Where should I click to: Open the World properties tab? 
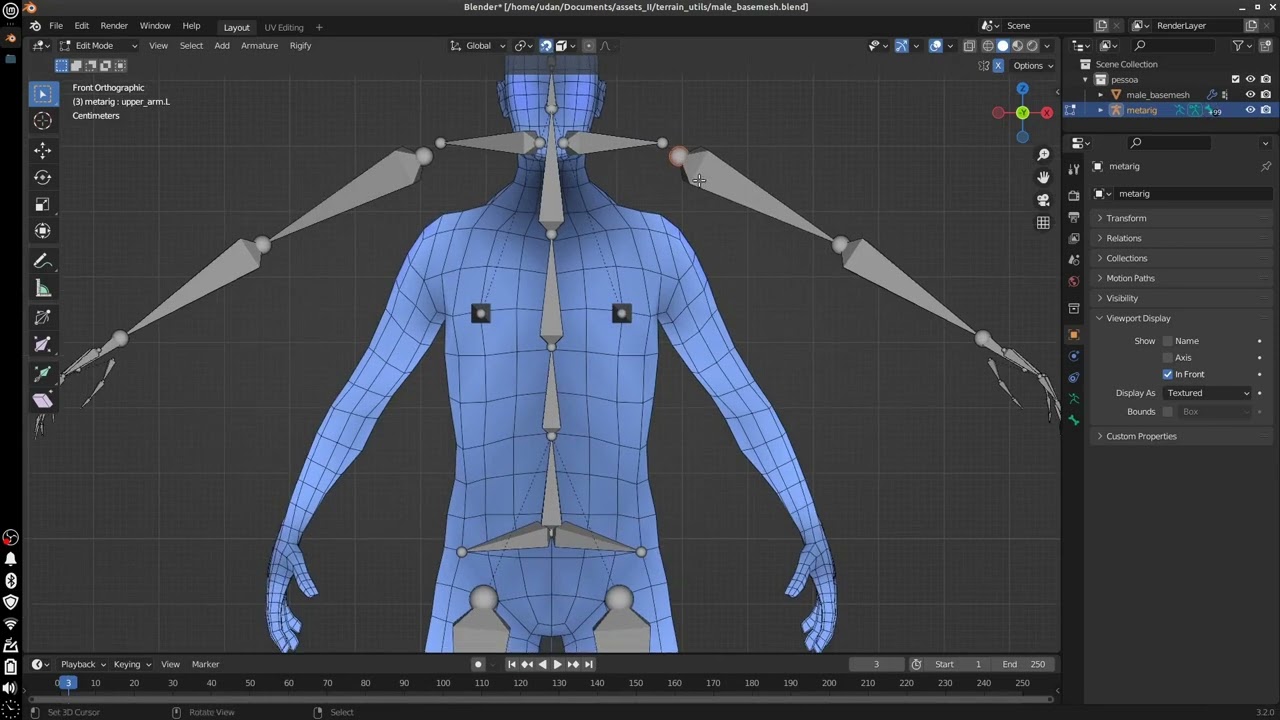pos(1074,282)
